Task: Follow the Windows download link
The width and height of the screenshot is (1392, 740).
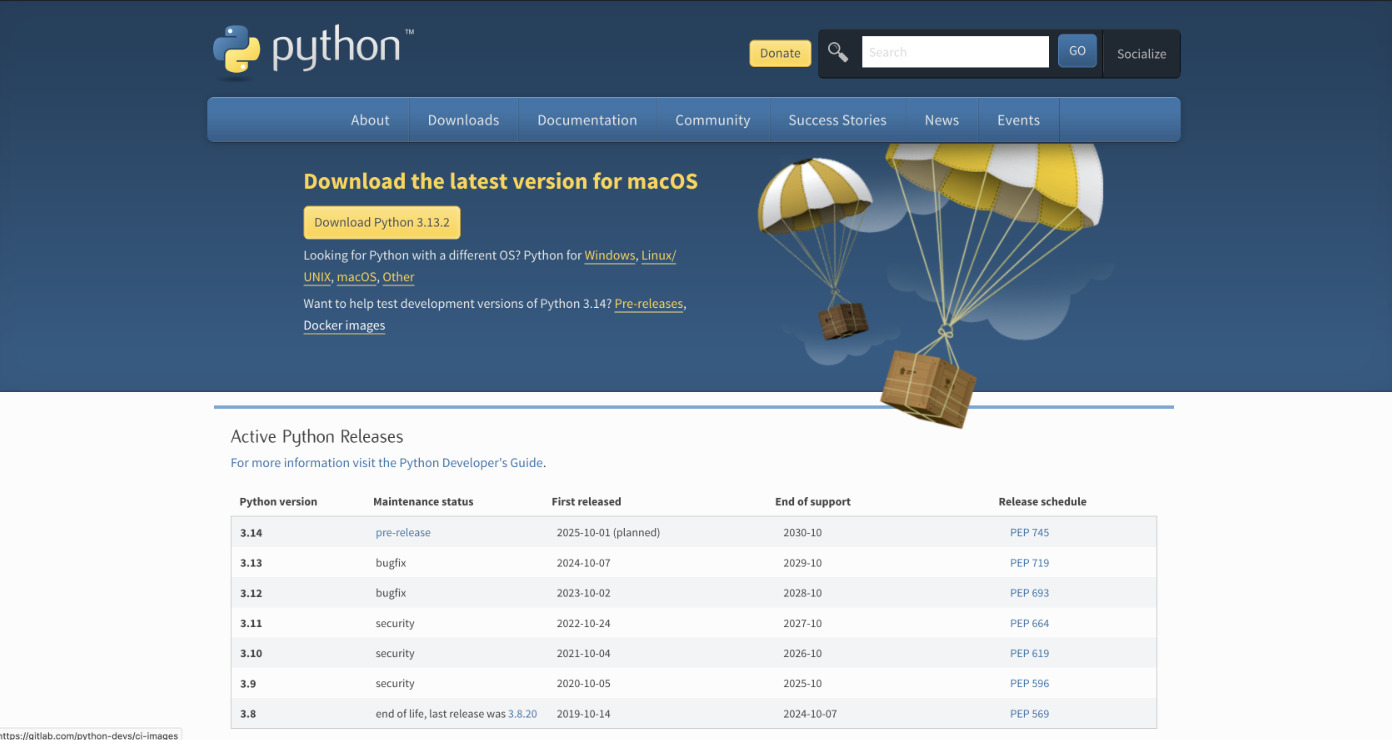Action: click(x=610, y=255)
